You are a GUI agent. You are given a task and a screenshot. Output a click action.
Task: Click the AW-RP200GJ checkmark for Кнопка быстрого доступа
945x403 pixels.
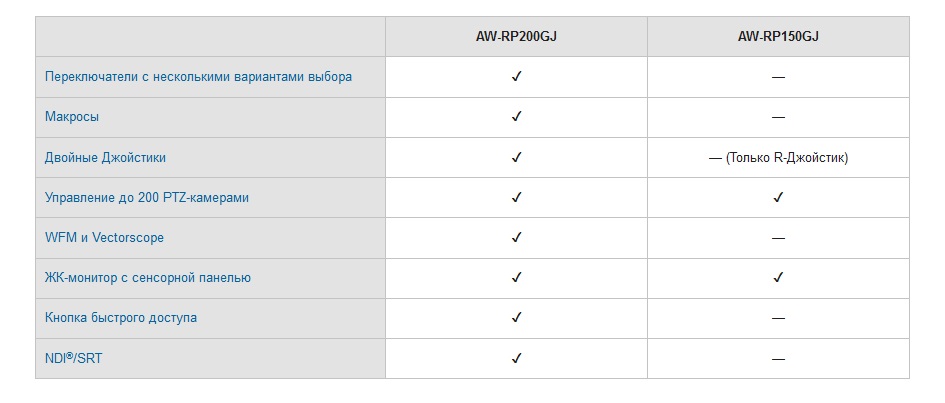[x=516, y=317]
